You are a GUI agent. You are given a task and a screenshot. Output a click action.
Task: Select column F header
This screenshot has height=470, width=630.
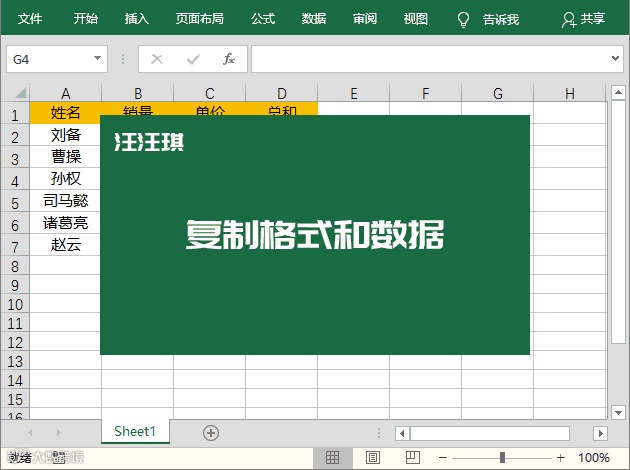425,93
